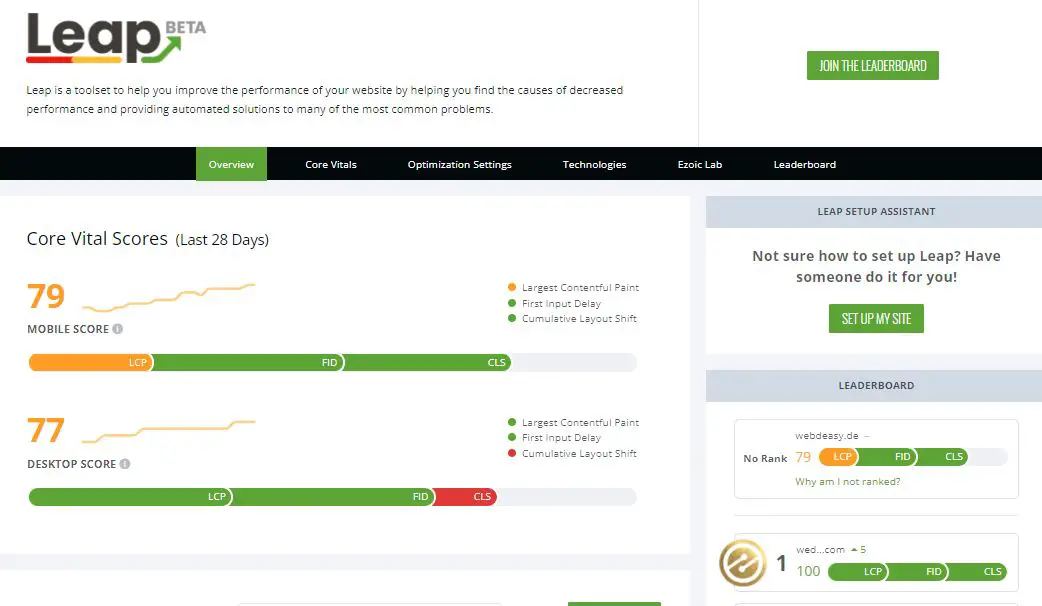Open the Leaderboard tab in navigation
The image size is (1042, 606).
click(x=804, y=164)
